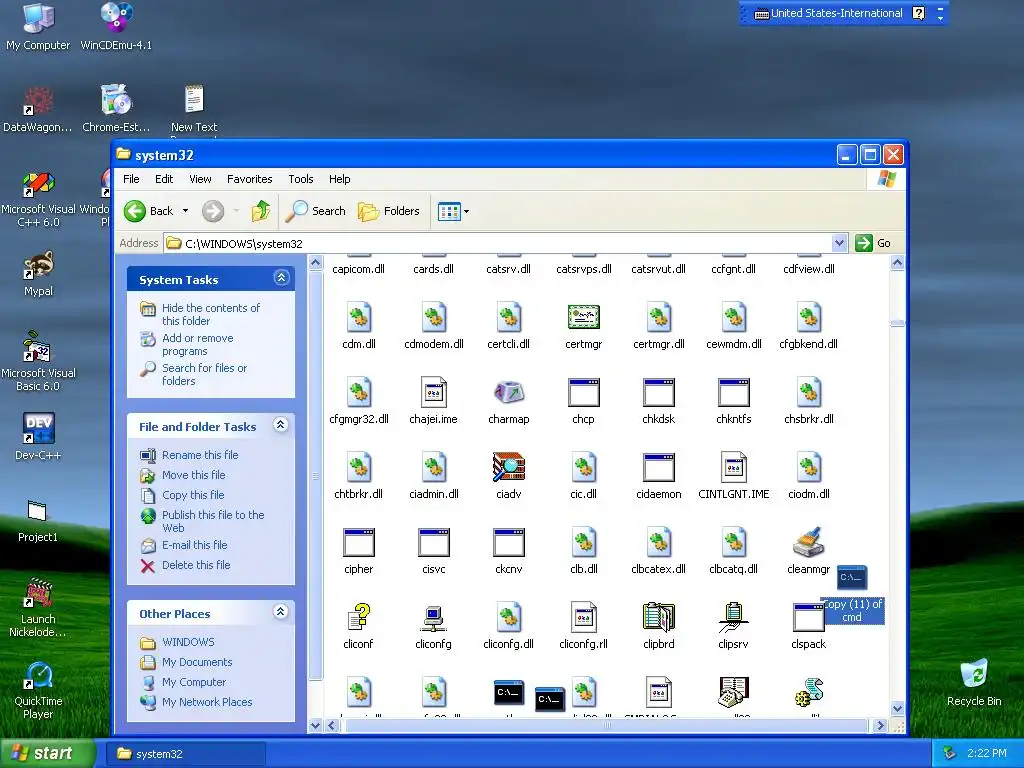The height and width of the screenshot is (768, 1024).
Task: Select the clspack program icon
Action: [808, 618]
